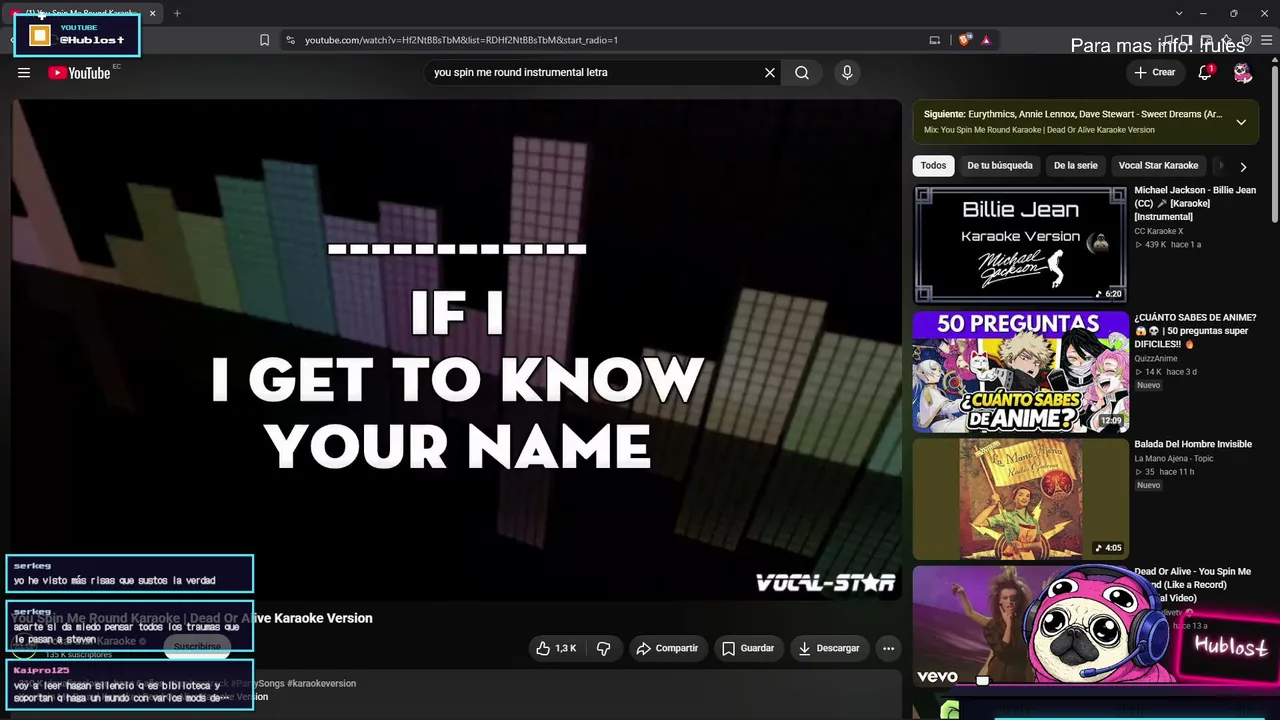Select the Todos filter chip

[x=933, y=166]
